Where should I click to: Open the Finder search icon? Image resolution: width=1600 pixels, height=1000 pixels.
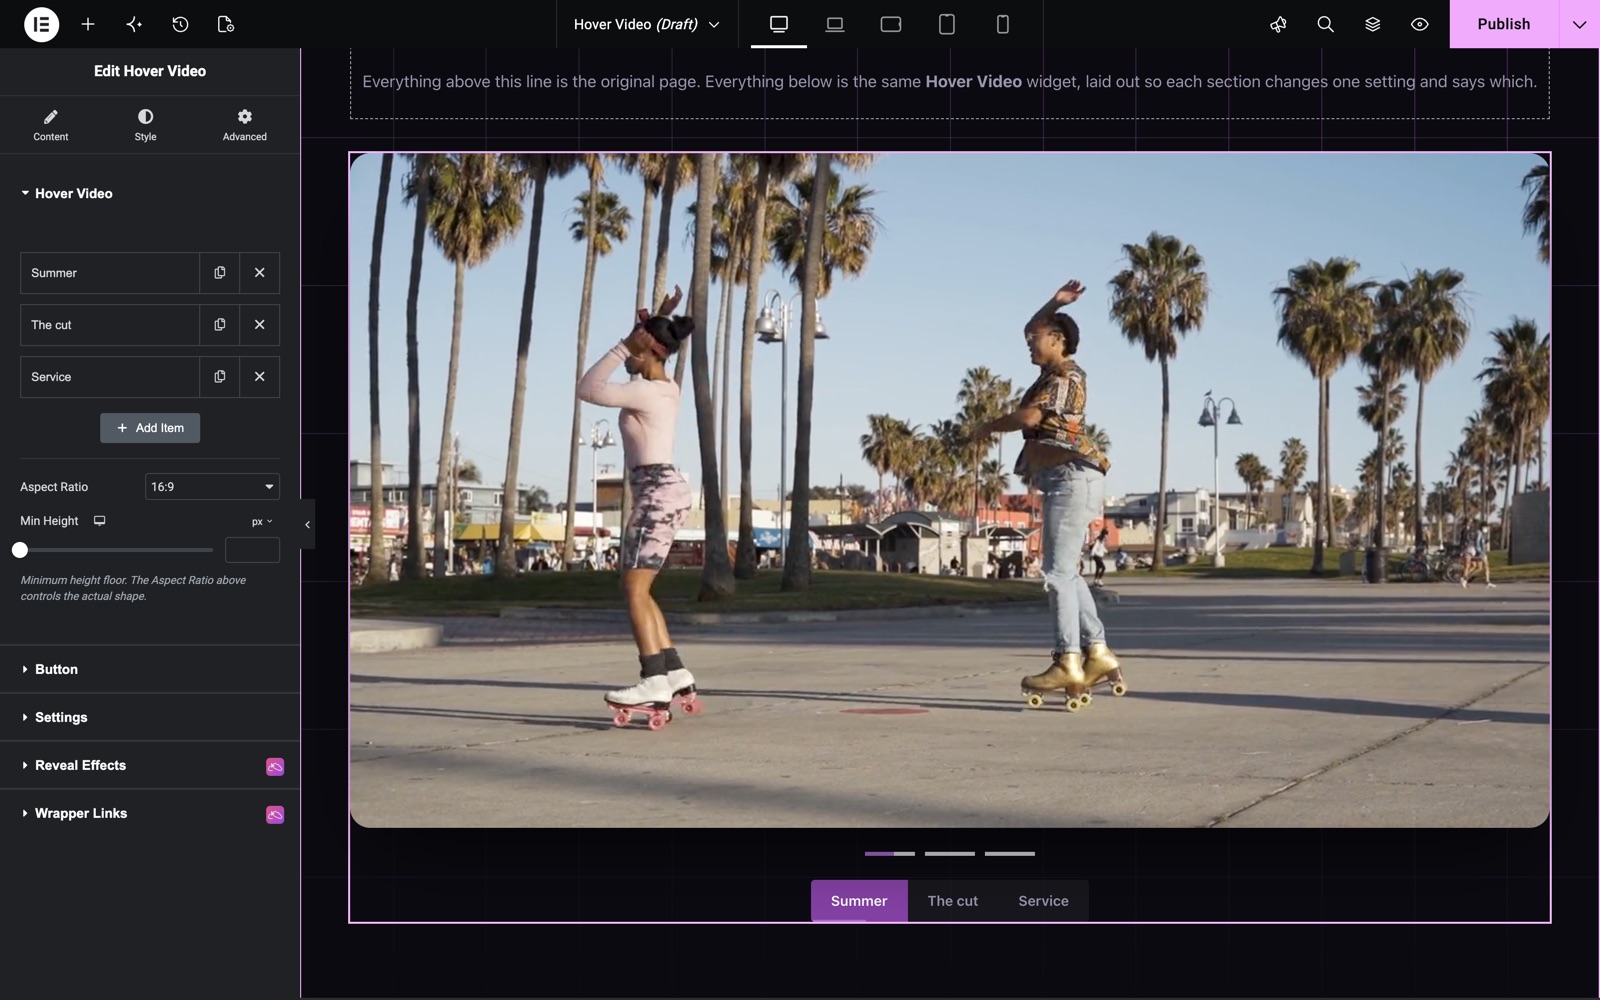pyautogui.click(x=1325, y=24)
